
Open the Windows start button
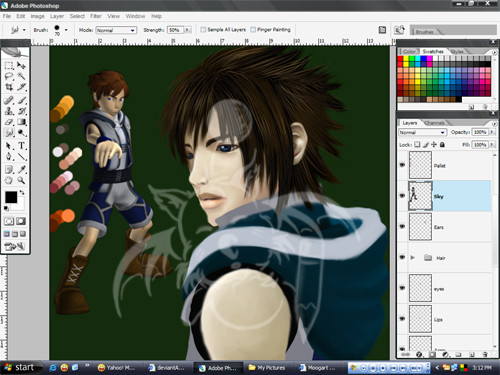(x=20, y=367)
